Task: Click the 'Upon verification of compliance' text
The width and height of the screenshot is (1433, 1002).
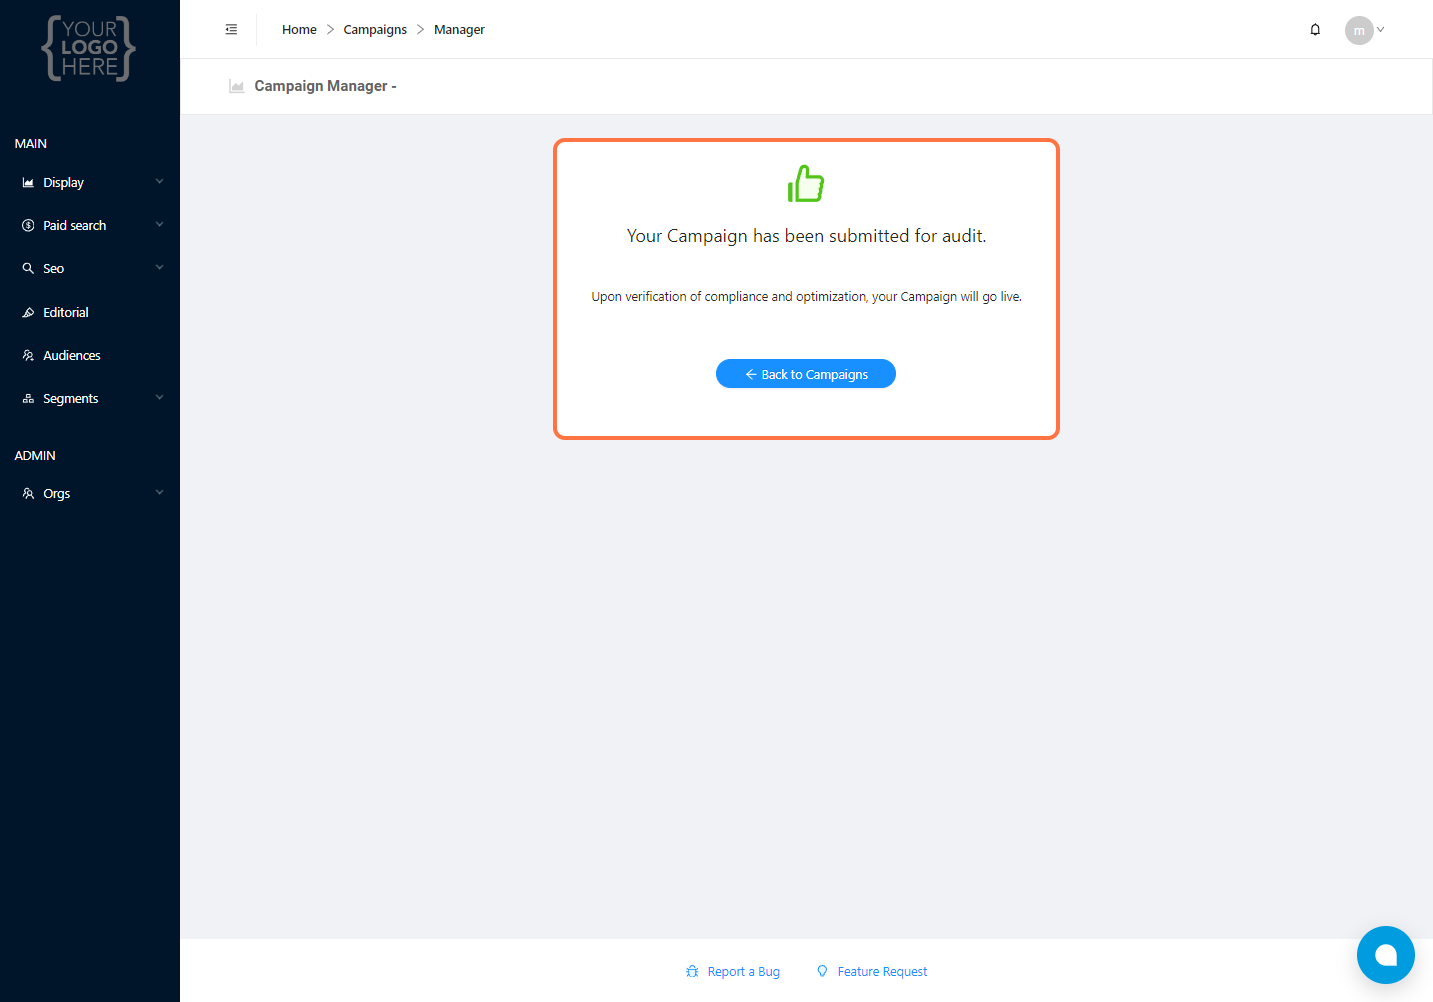Action: point(806,297)
